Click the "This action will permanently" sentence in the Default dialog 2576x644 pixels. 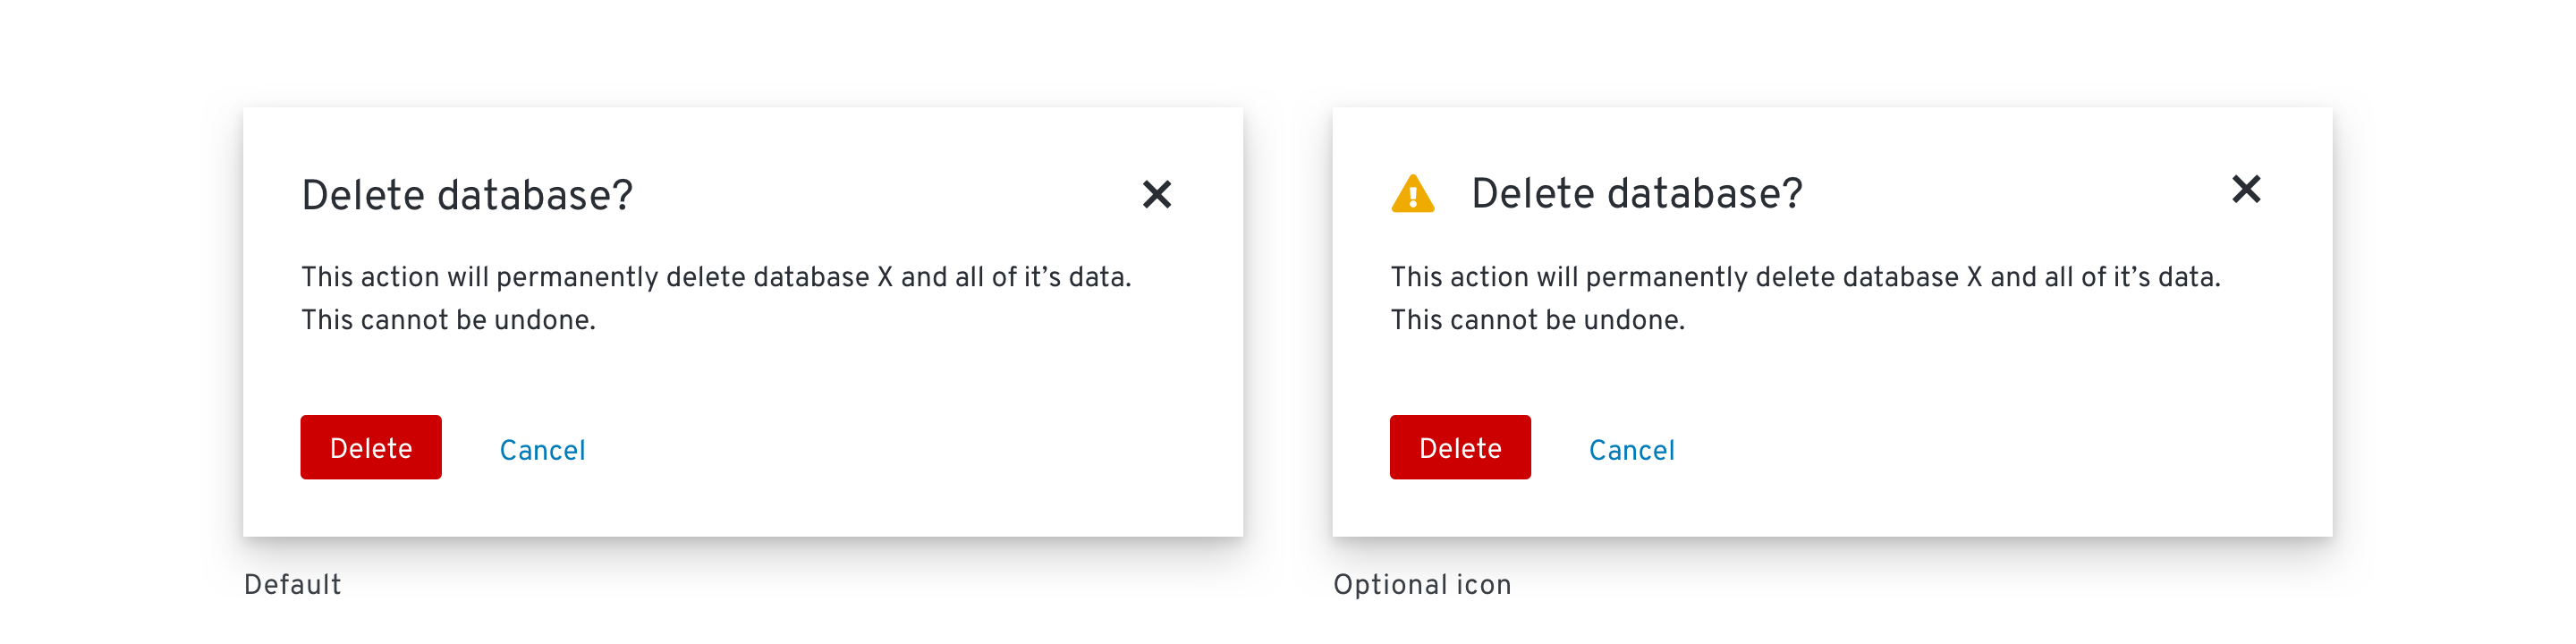pos(716,277)
